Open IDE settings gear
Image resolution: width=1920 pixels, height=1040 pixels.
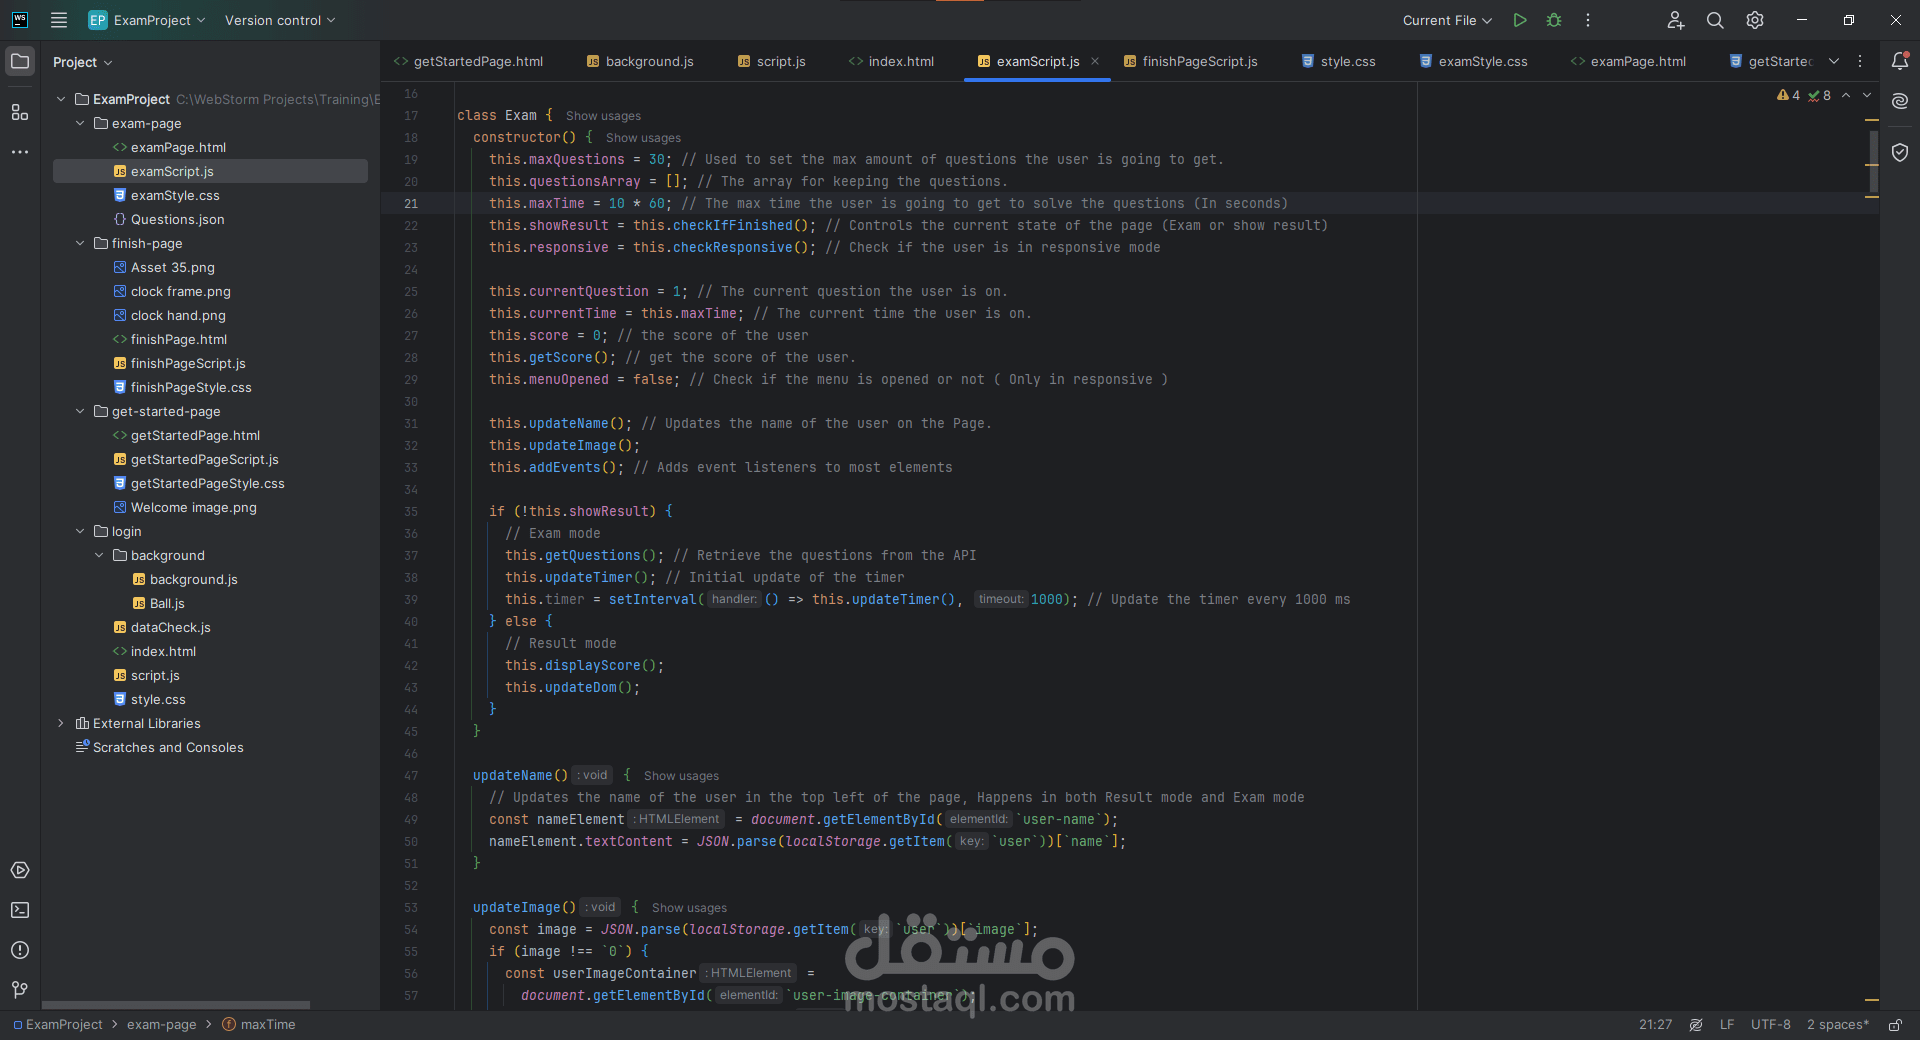tap(1755, 20)
